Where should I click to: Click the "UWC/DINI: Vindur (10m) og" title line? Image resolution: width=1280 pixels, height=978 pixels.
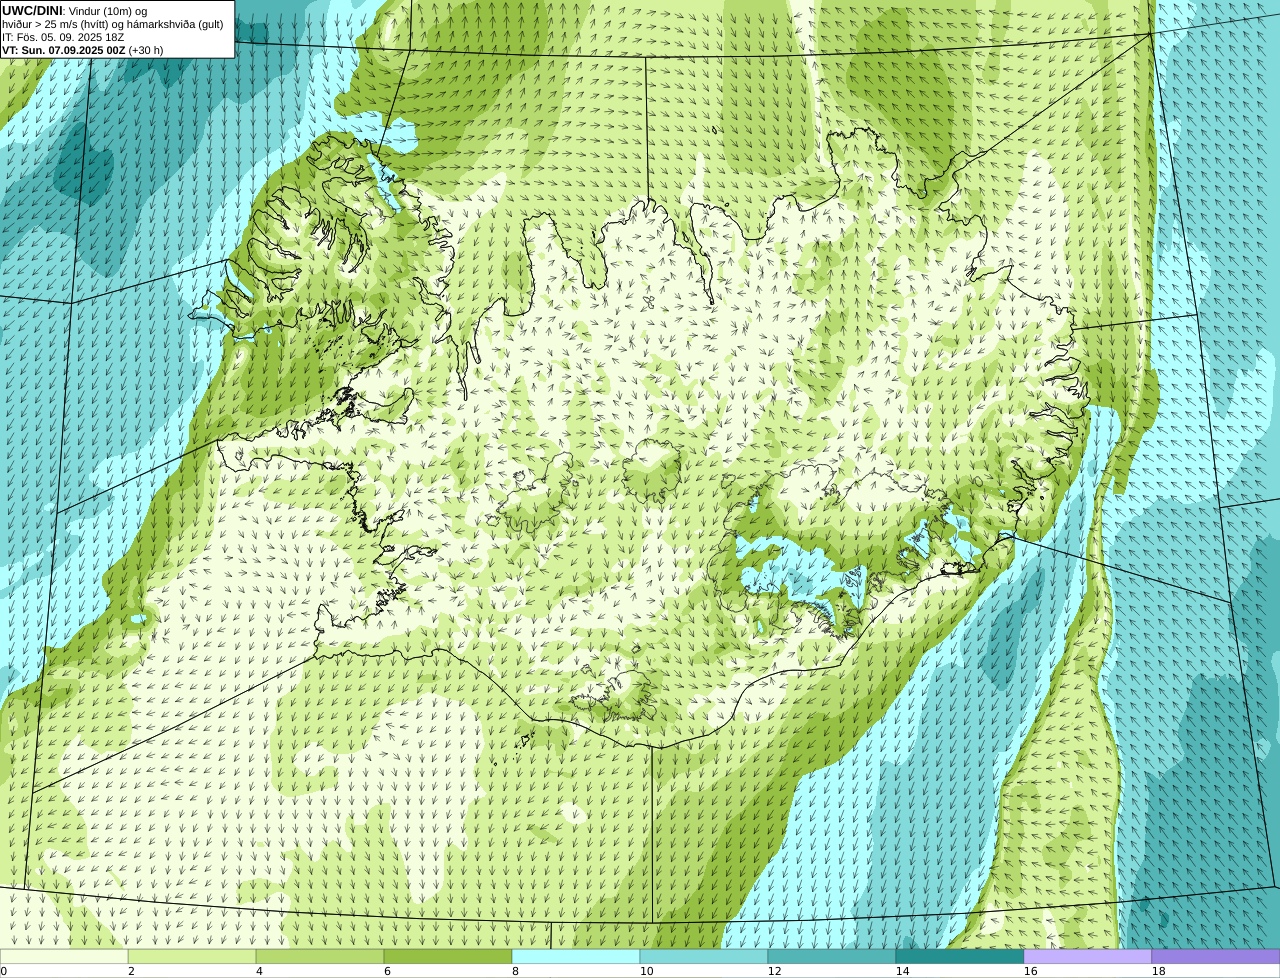click(75, 10)
